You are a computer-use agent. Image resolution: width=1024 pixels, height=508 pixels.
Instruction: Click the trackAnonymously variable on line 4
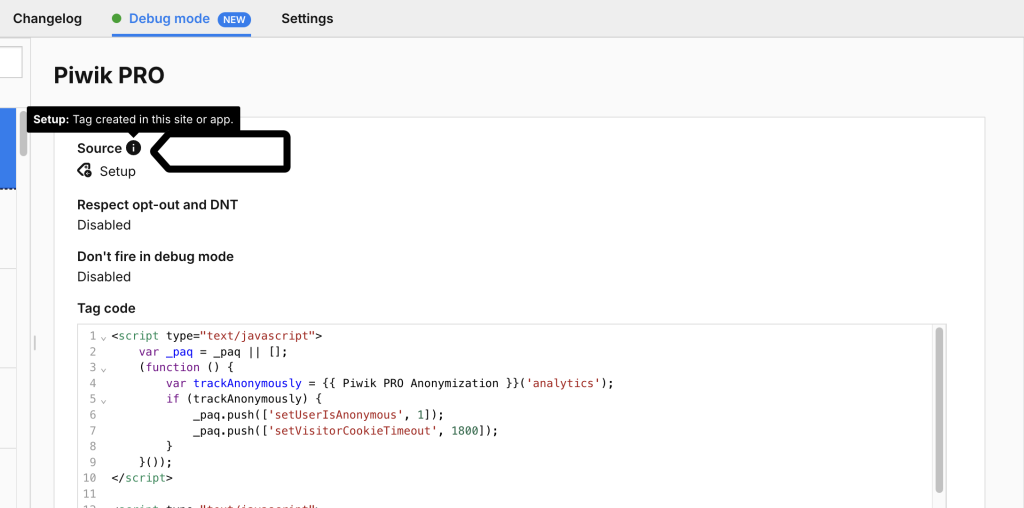[248, 383]
